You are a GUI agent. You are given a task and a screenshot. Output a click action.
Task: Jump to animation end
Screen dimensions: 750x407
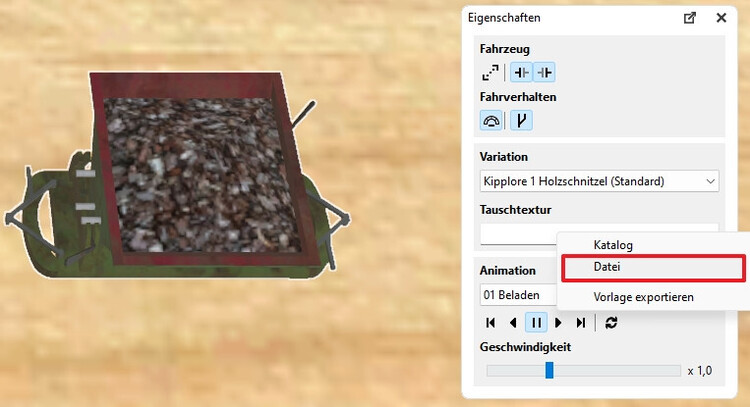(x=581, y=323)
